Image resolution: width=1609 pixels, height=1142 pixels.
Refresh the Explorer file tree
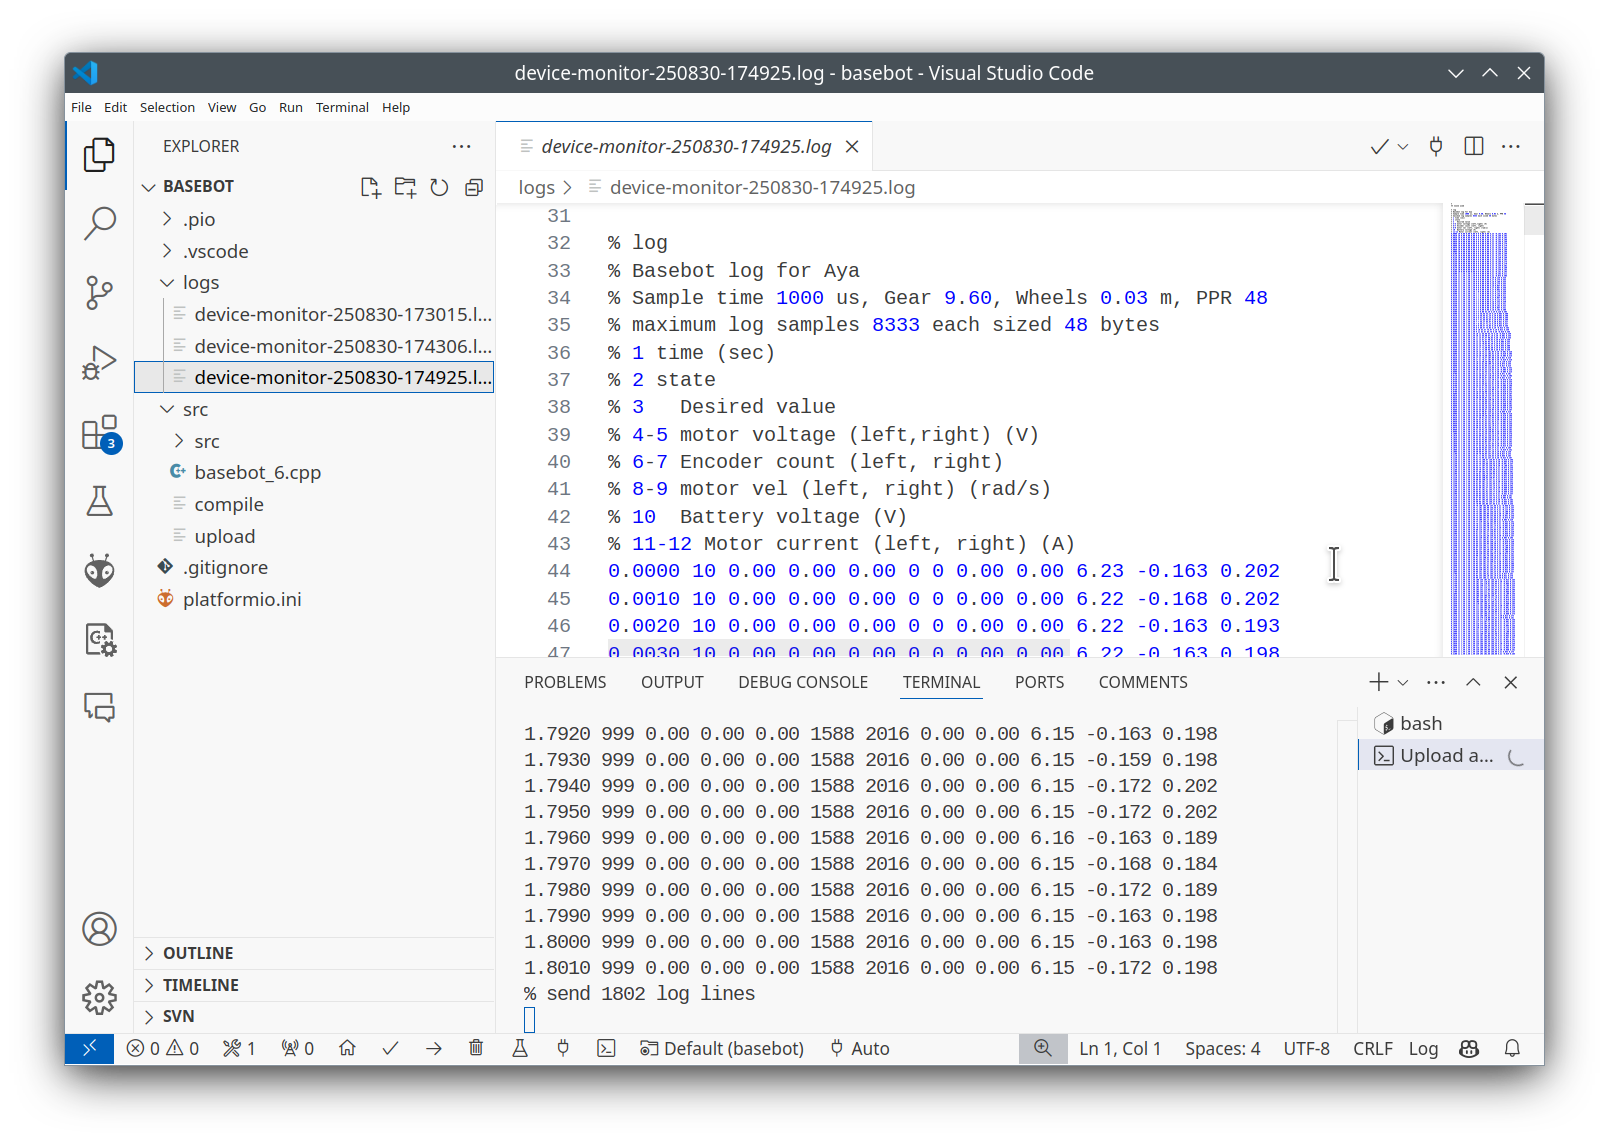pos(439,187)
